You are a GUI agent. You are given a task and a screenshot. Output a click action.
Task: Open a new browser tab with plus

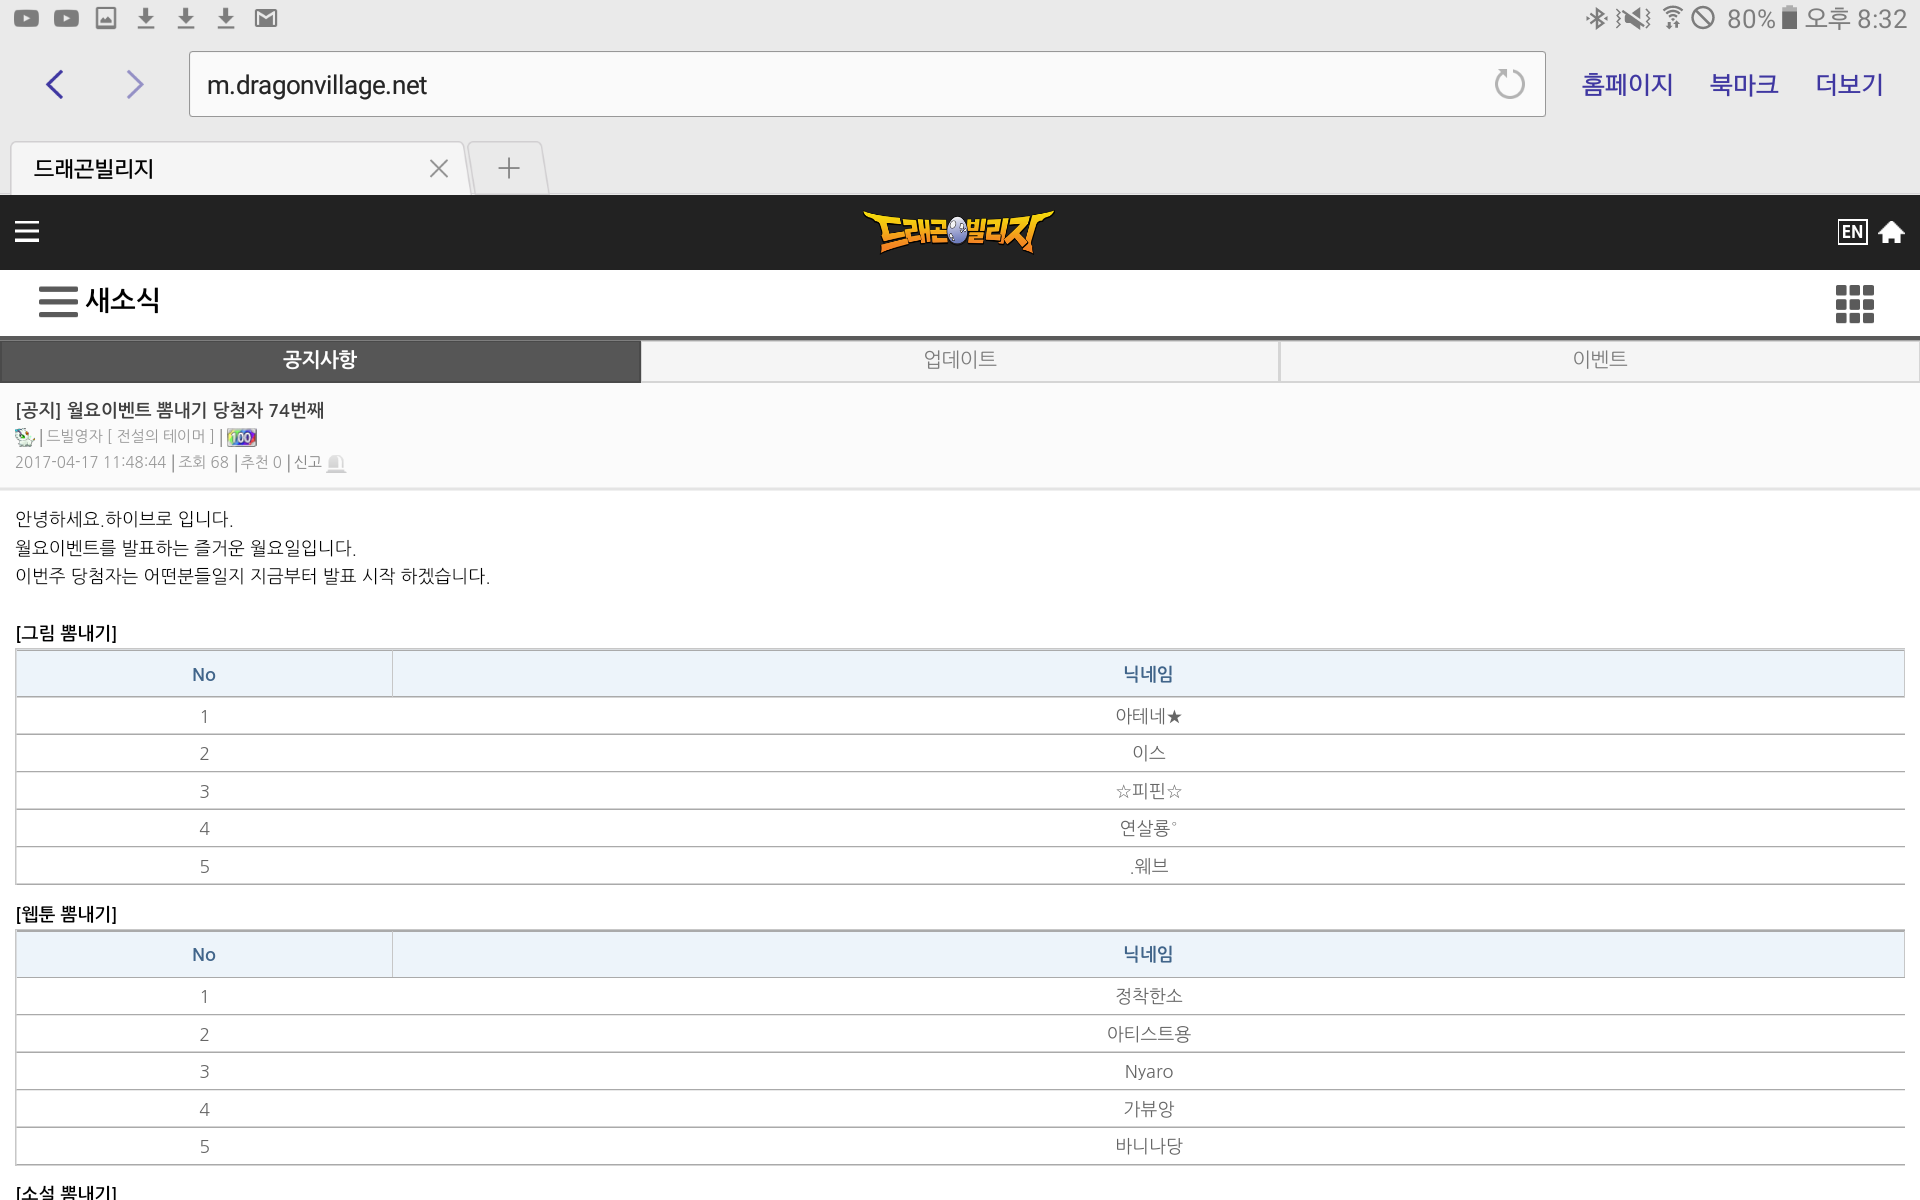[508, 168]
